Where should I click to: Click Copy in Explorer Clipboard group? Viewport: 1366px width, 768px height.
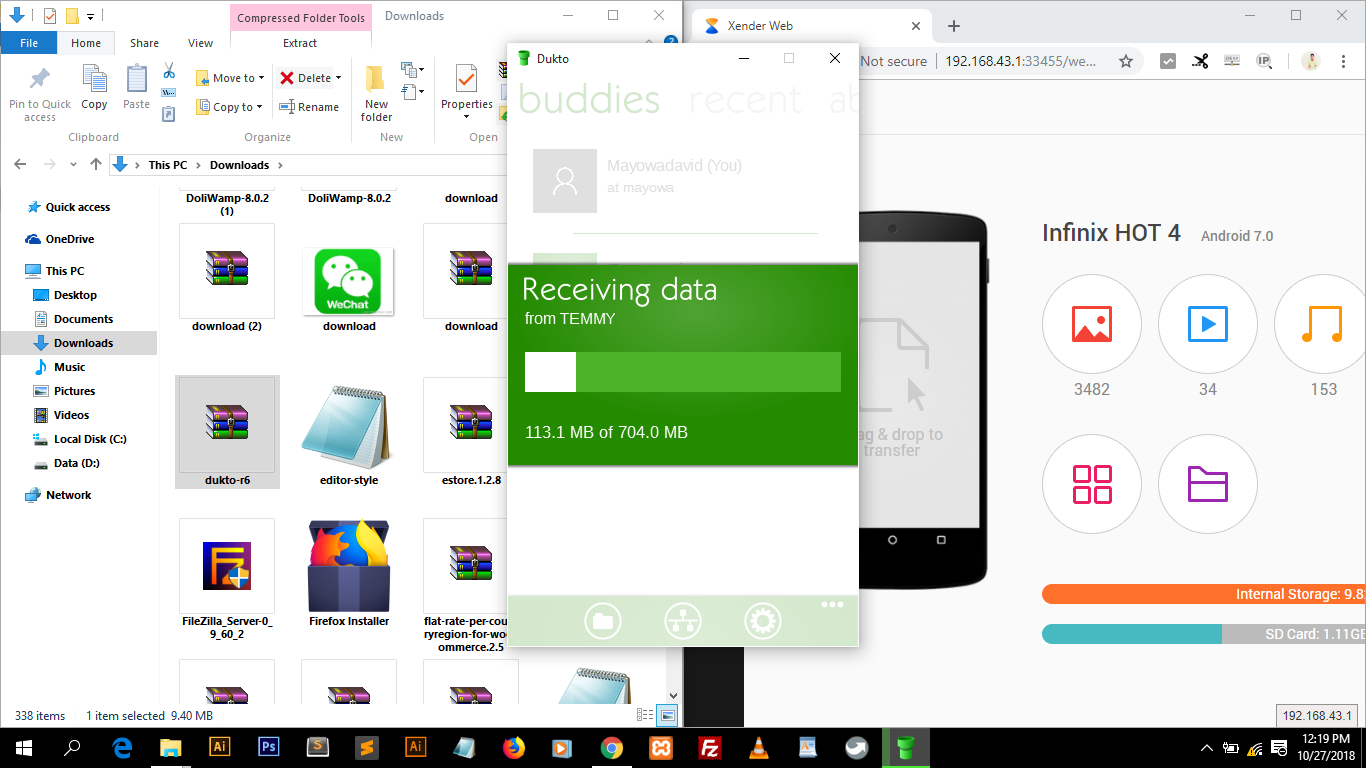point(94,87)
